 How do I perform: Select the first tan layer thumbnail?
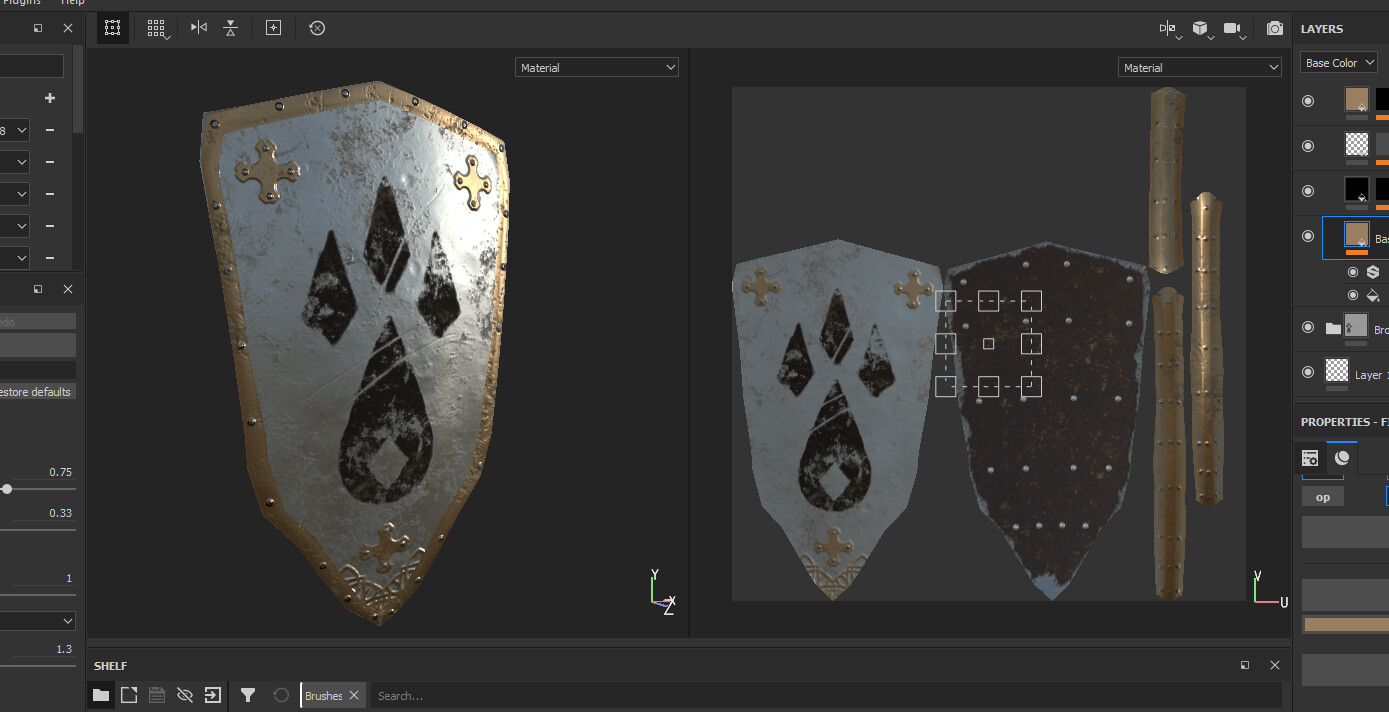1357,99
